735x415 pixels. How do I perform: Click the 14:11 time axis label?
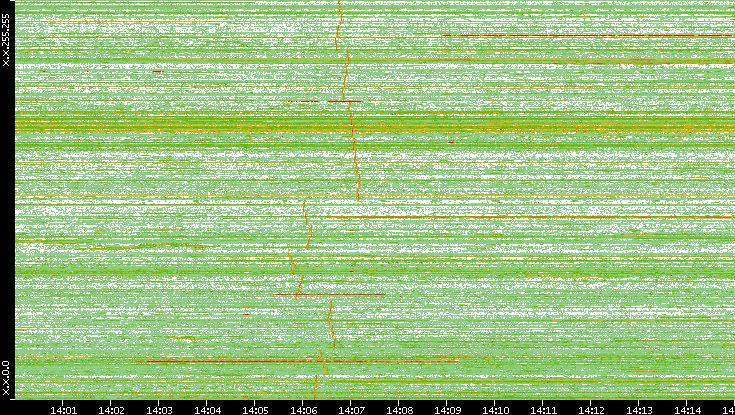pos(543,410)
